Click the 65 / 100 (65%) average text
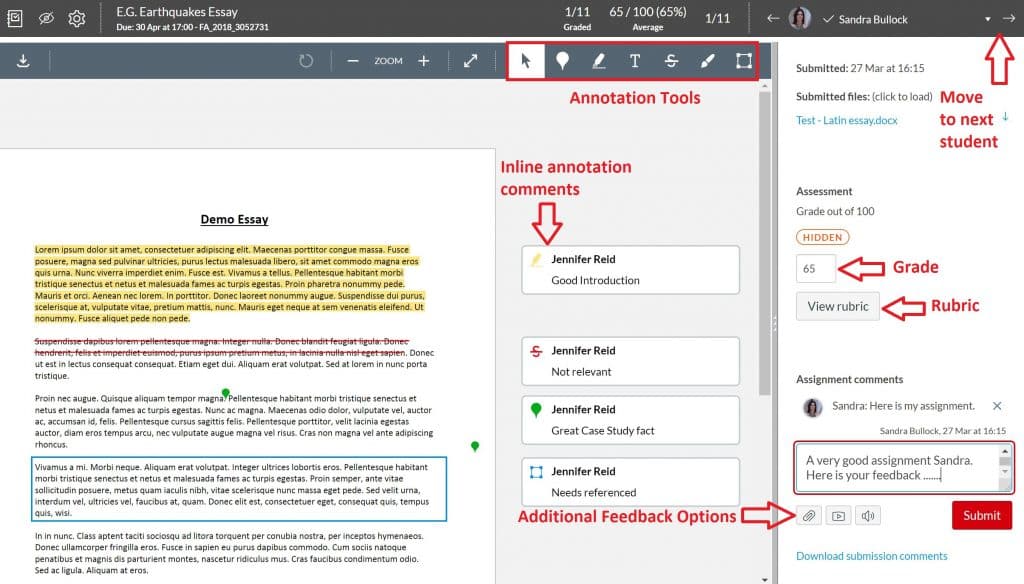 pos(647,12)
